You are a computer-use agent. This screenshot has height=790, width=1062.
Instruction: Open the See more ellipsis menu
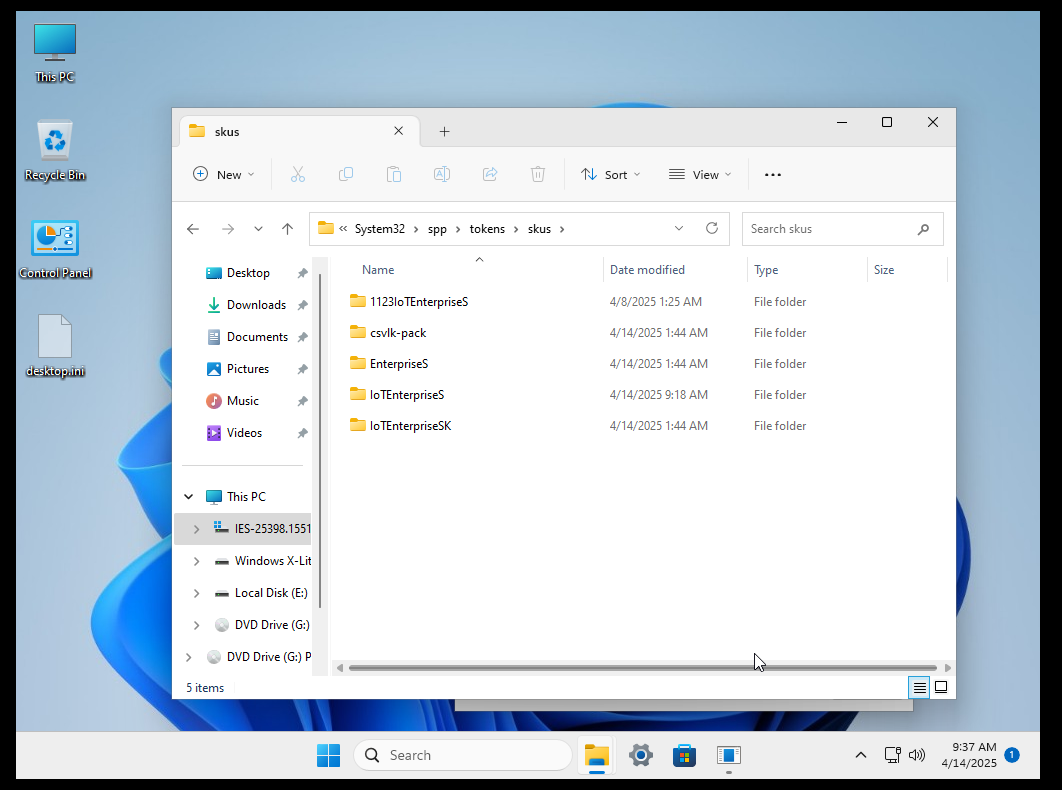pos(773,175)
